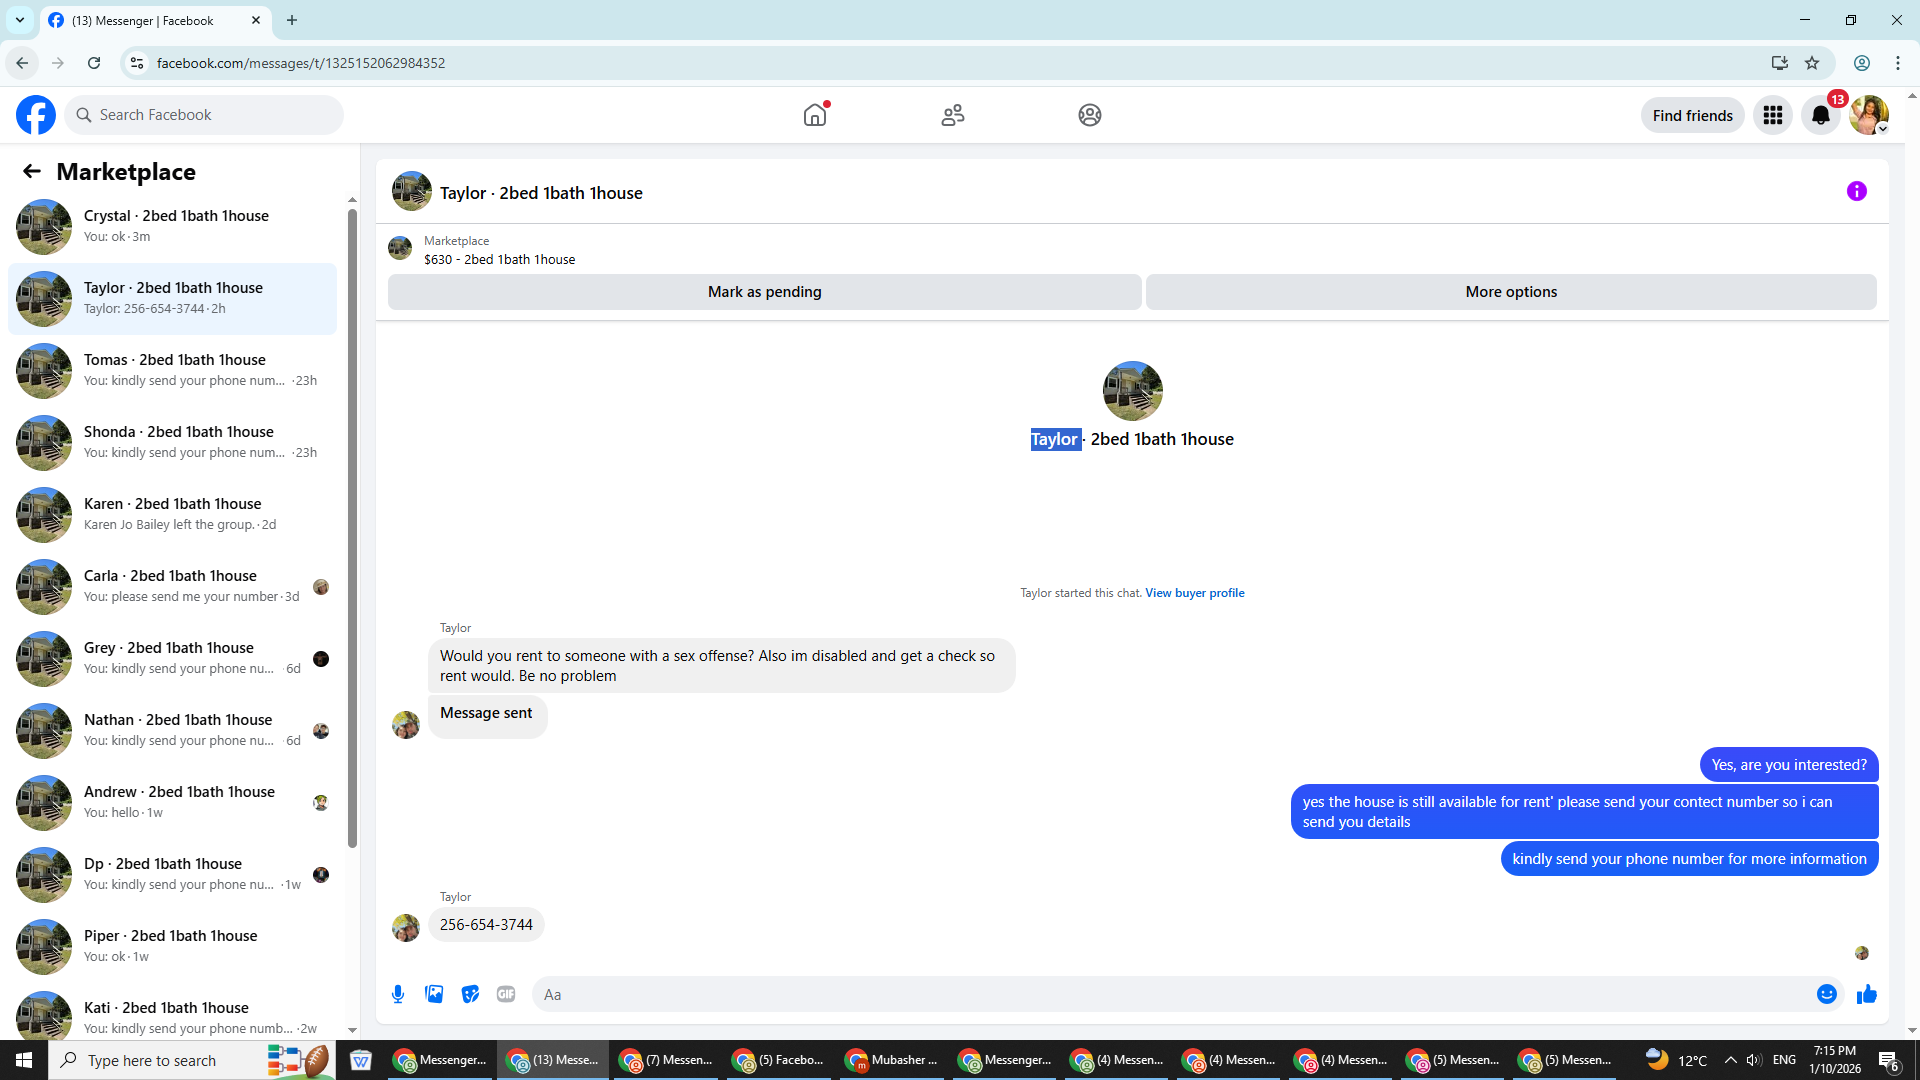Open the Facebook apps grid menu
1920x1080 pixels.
[x=1772, y=115]
